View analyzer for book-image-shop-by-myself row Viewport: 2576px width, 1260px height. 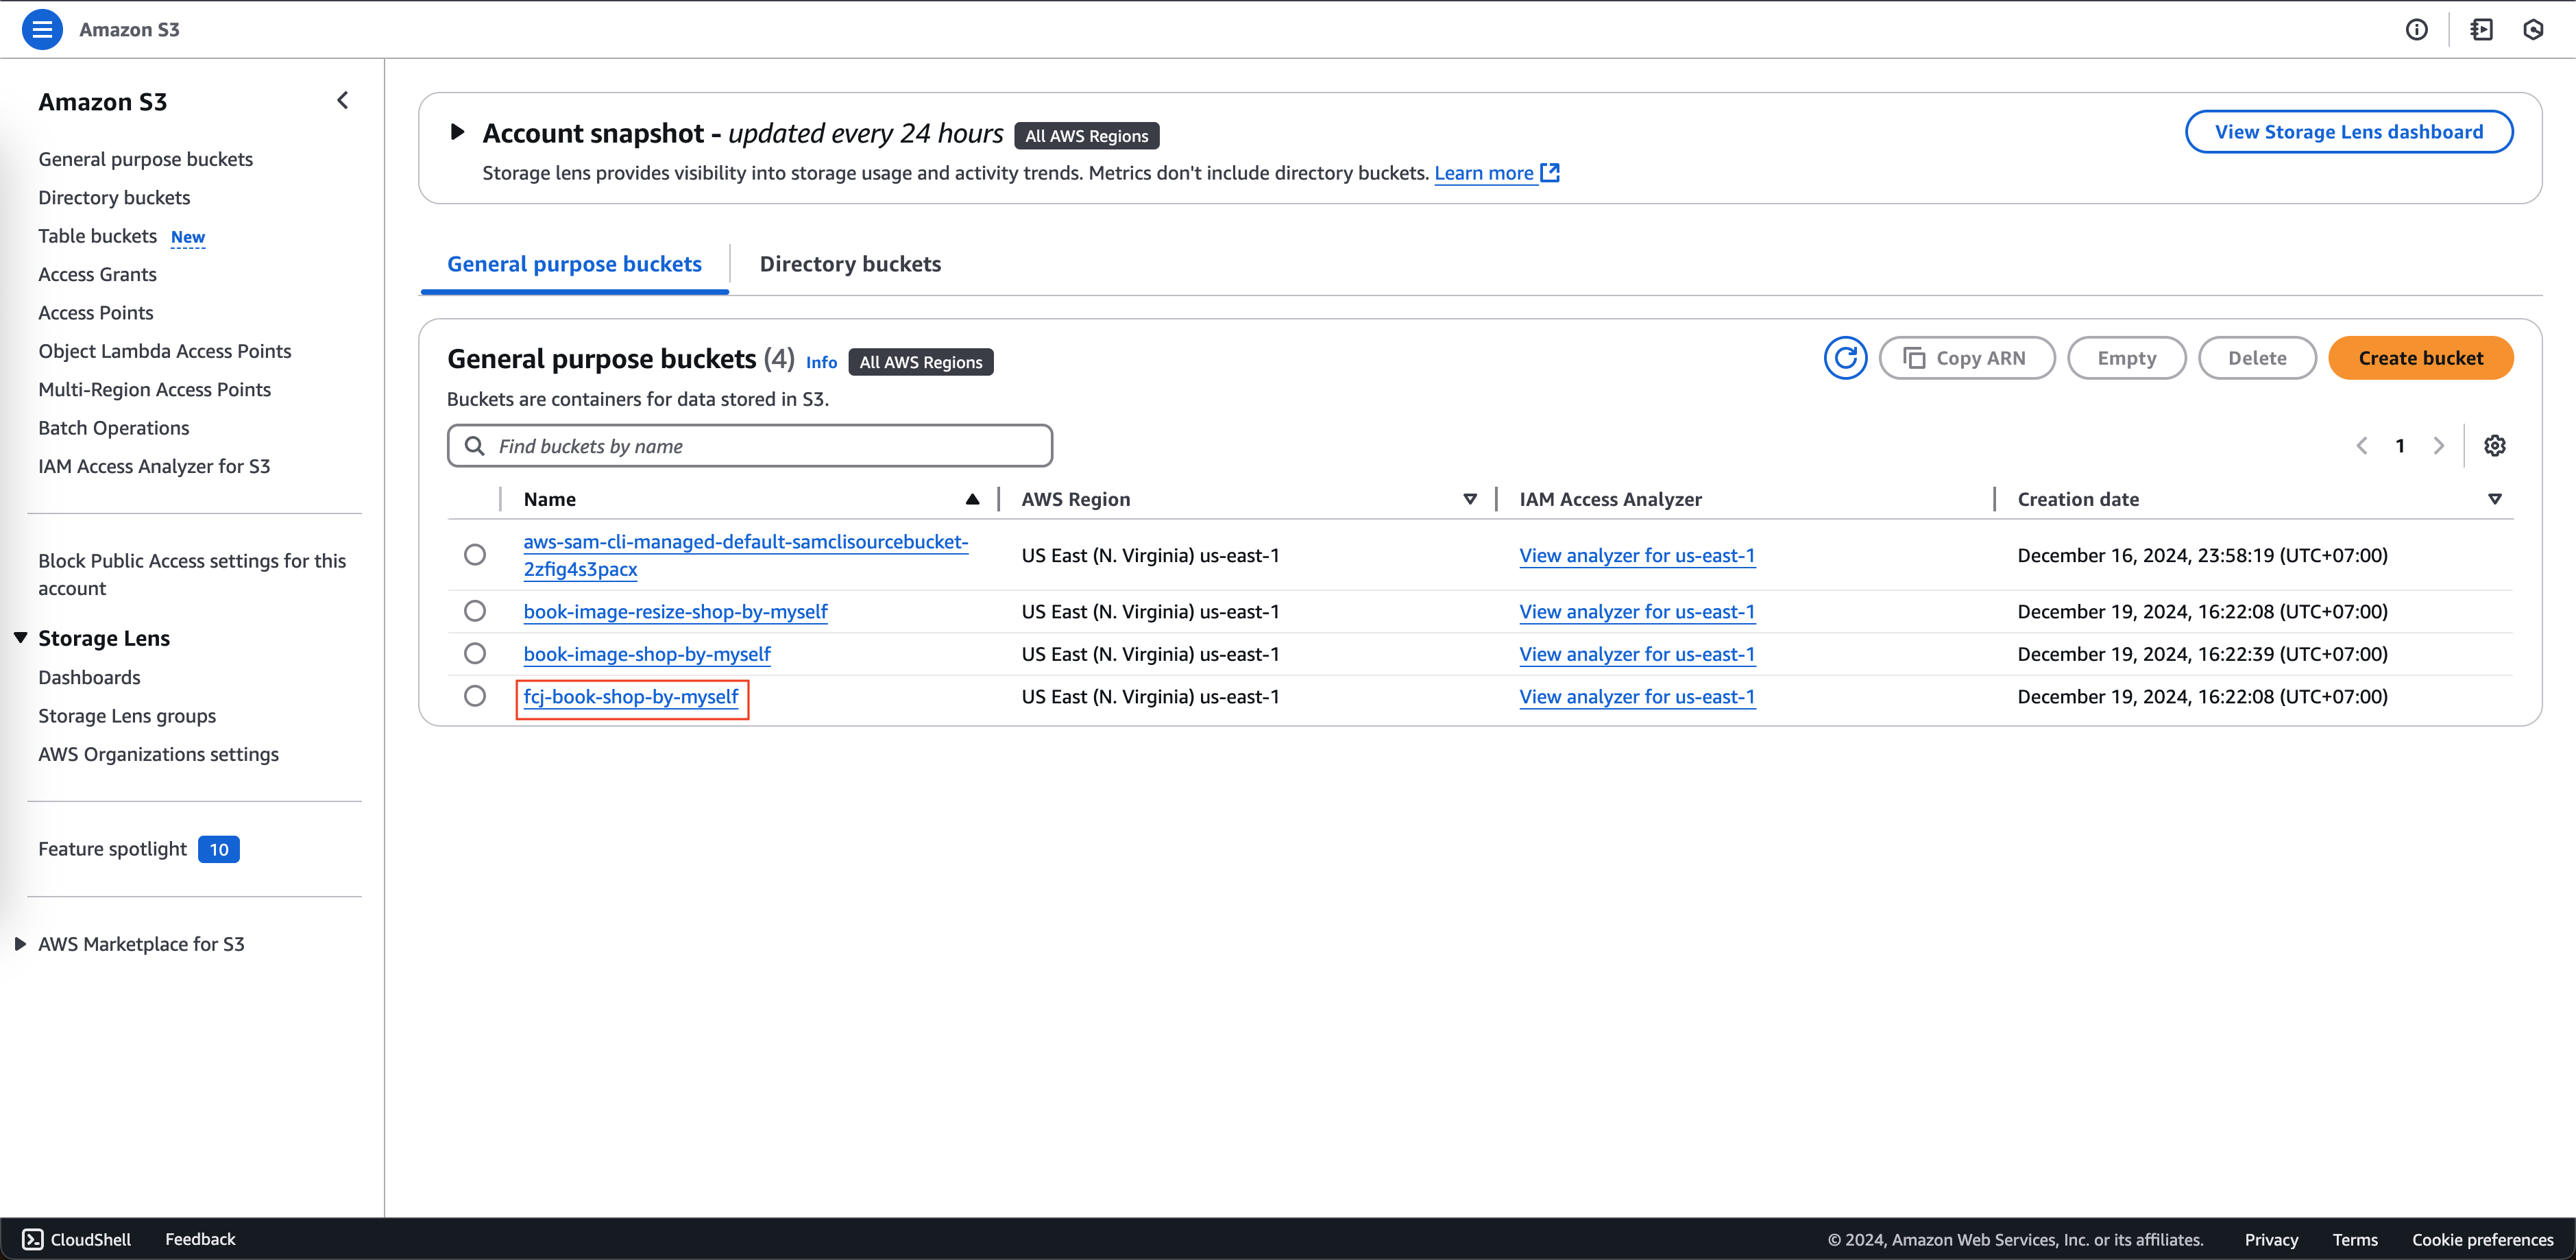click(1637, 654)
